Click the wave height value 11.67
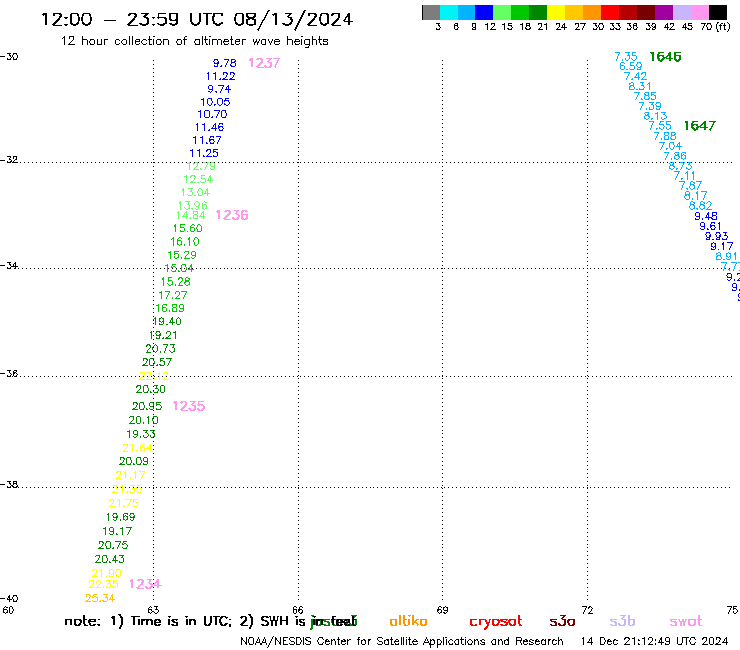The width and height of the screenshot is (740, 650). (207, 140)
